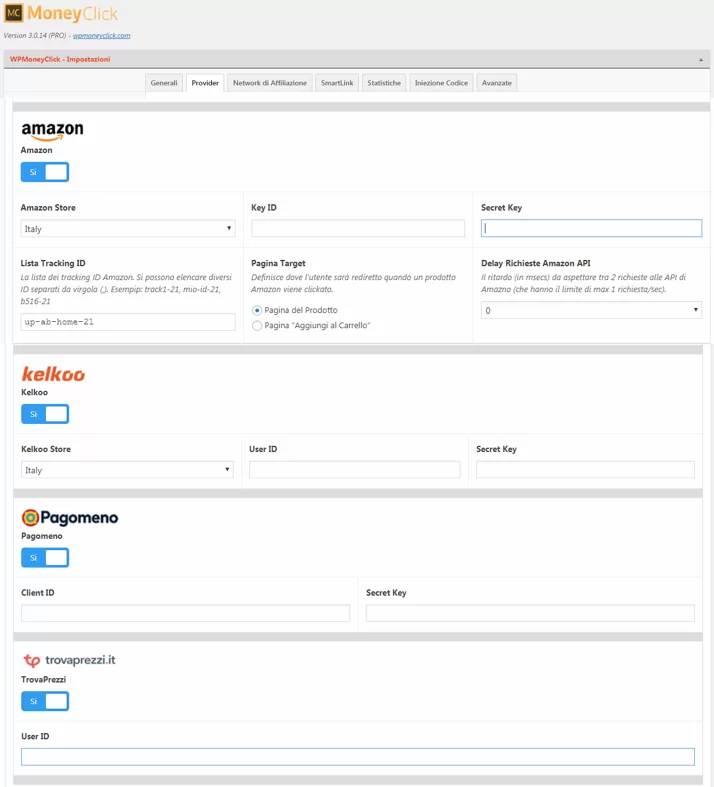Select the Provider tab

pos(205,83)
